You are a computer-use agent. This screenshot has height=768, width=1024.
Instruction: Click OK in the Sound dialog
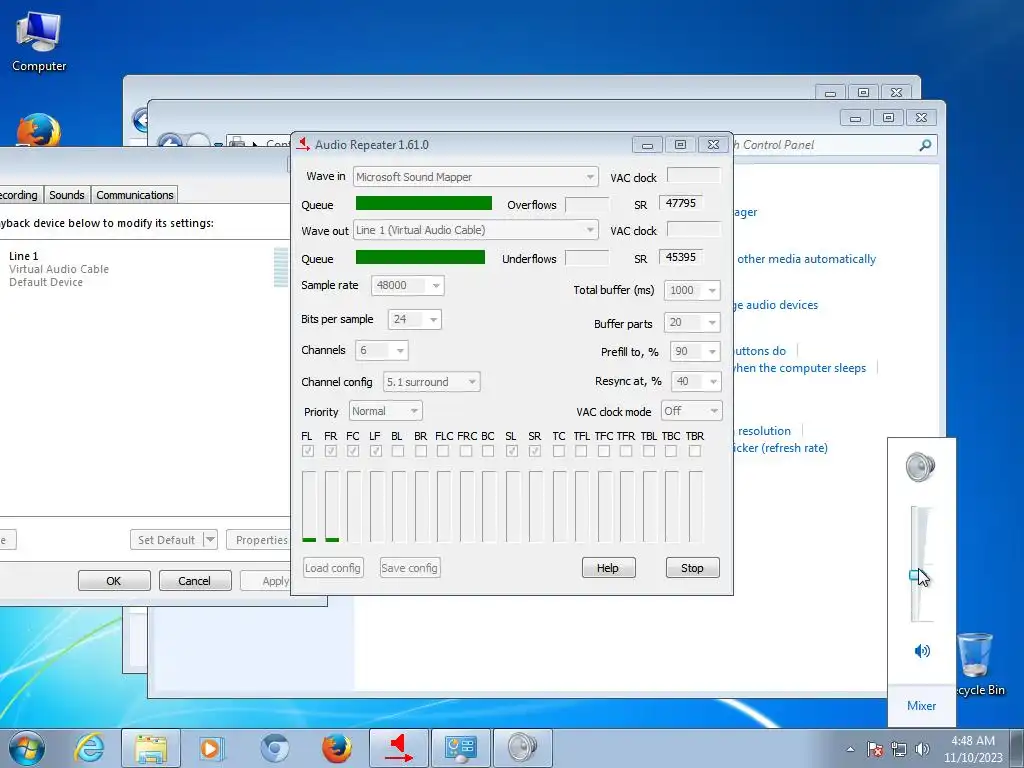[114, 581]
